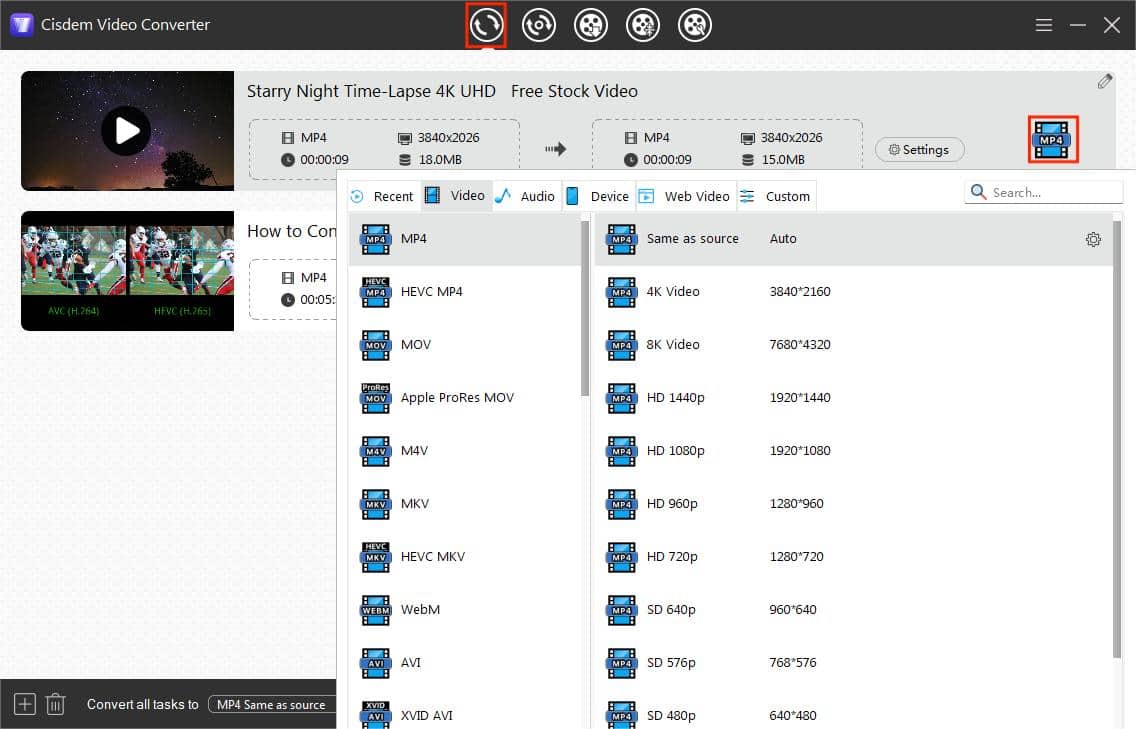Choose the HD 1080p output preset
The height and width of the screenshot is (729, 1136).
676,450
